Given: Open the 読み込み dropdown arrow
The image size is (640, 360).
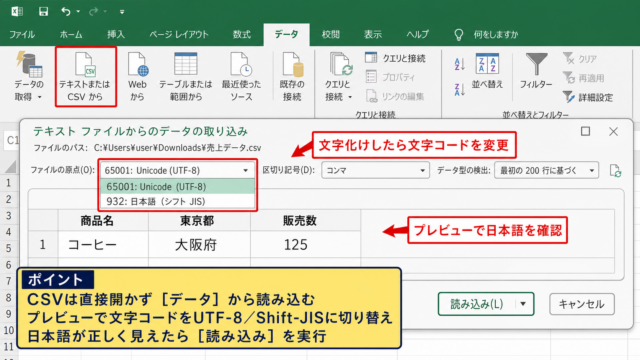Looking at the screenshot, I should [524, 304].
